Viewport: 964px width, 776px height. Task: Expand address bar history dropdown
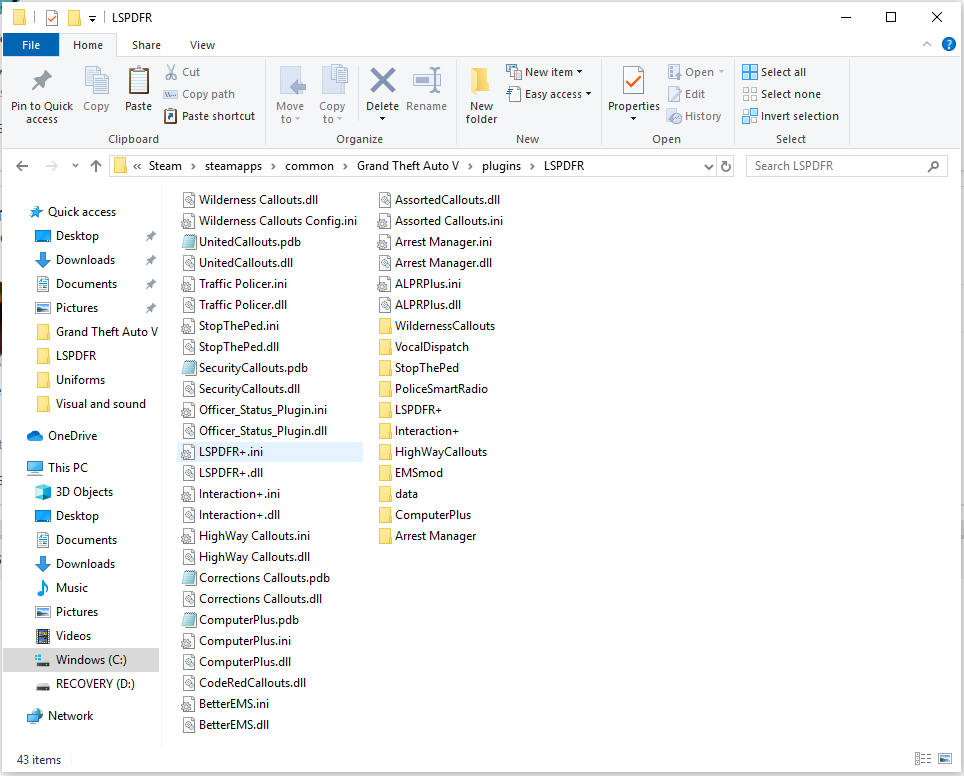click(x=708, y=166)
